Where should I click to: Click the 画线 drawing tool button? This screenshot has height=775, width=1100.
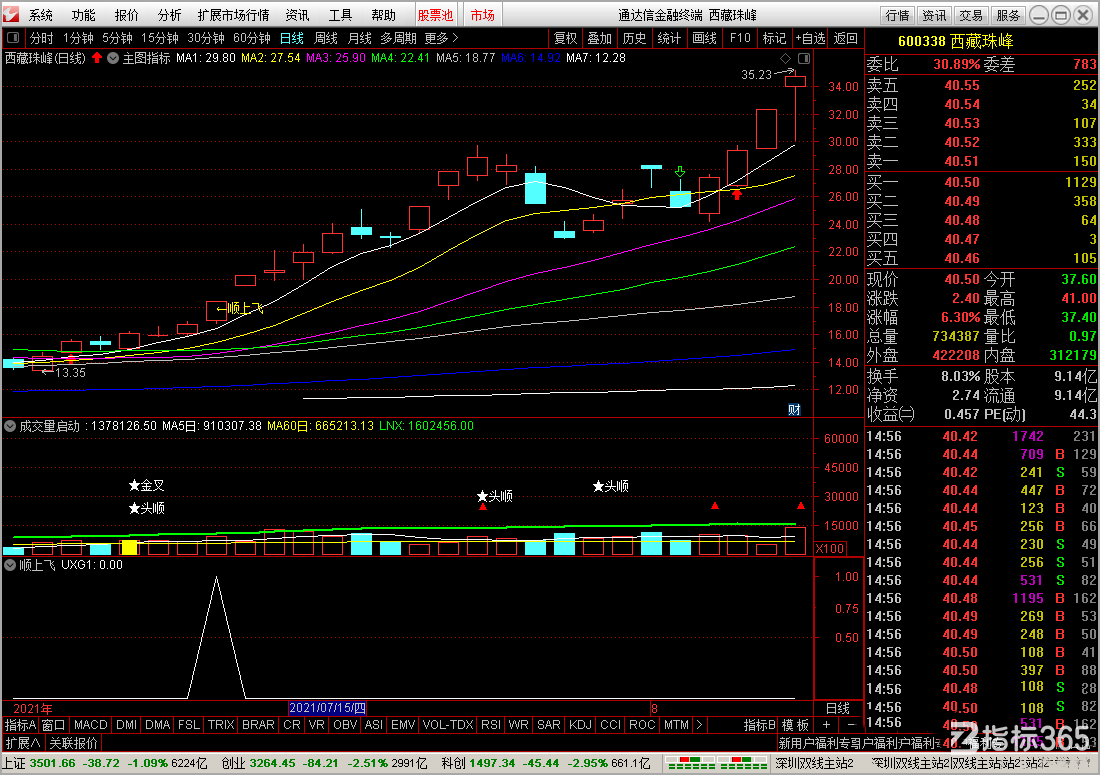point(704,38)
